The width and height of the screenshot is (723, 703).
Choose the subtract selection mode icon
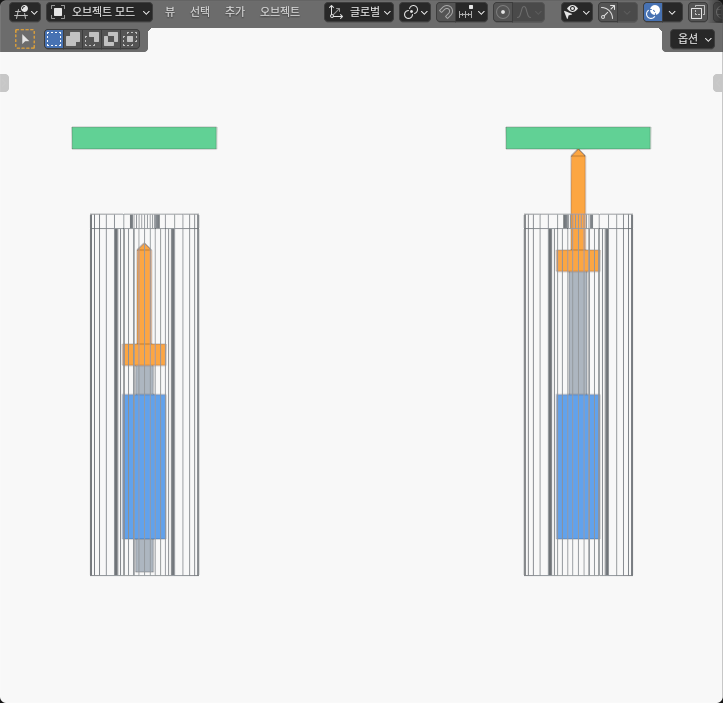[x=92, y=39]
